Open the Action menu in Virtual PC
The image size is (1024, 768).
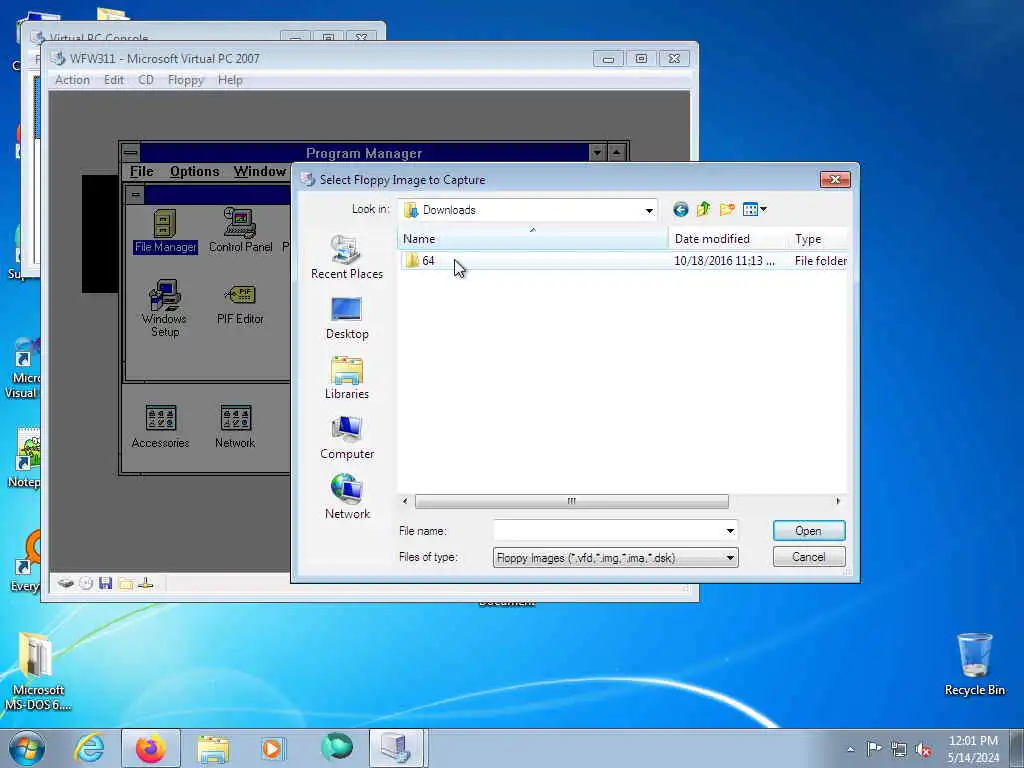[x=72, y=80]
